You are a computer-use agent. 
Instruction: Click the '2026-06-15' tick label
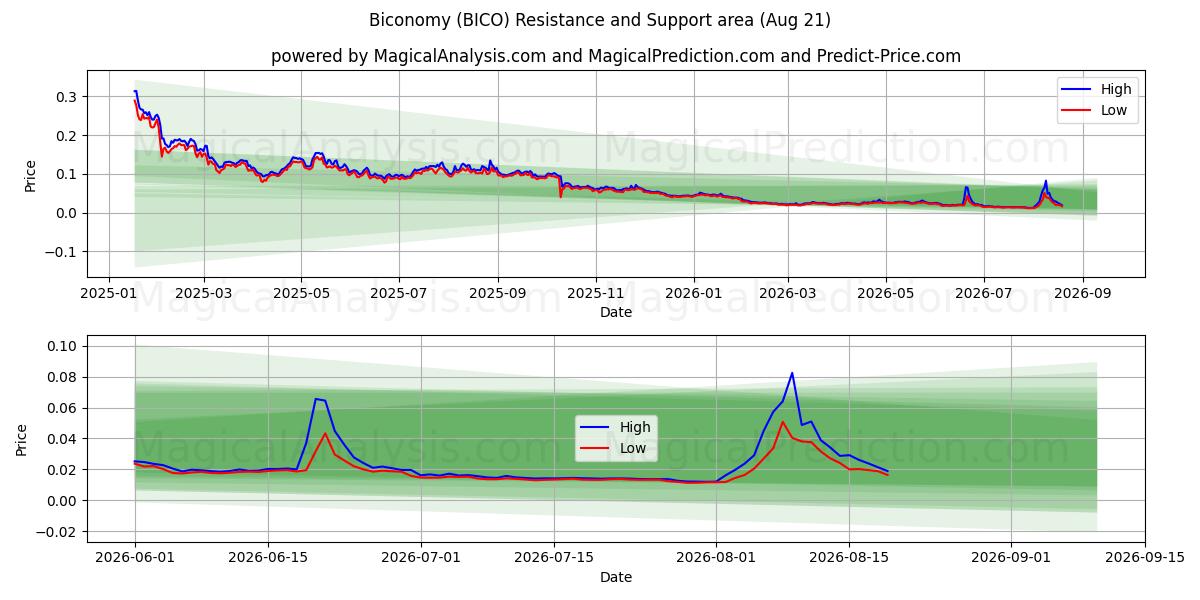(x=268, y=559)
